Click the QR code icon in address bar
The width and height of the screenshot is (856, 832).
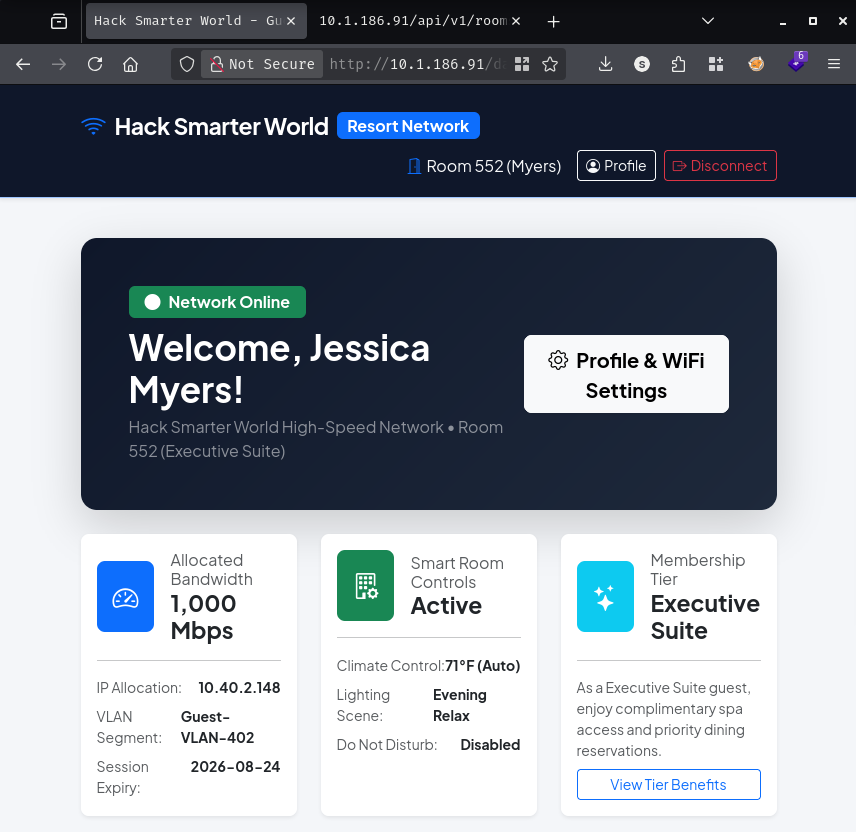point(522,64)
